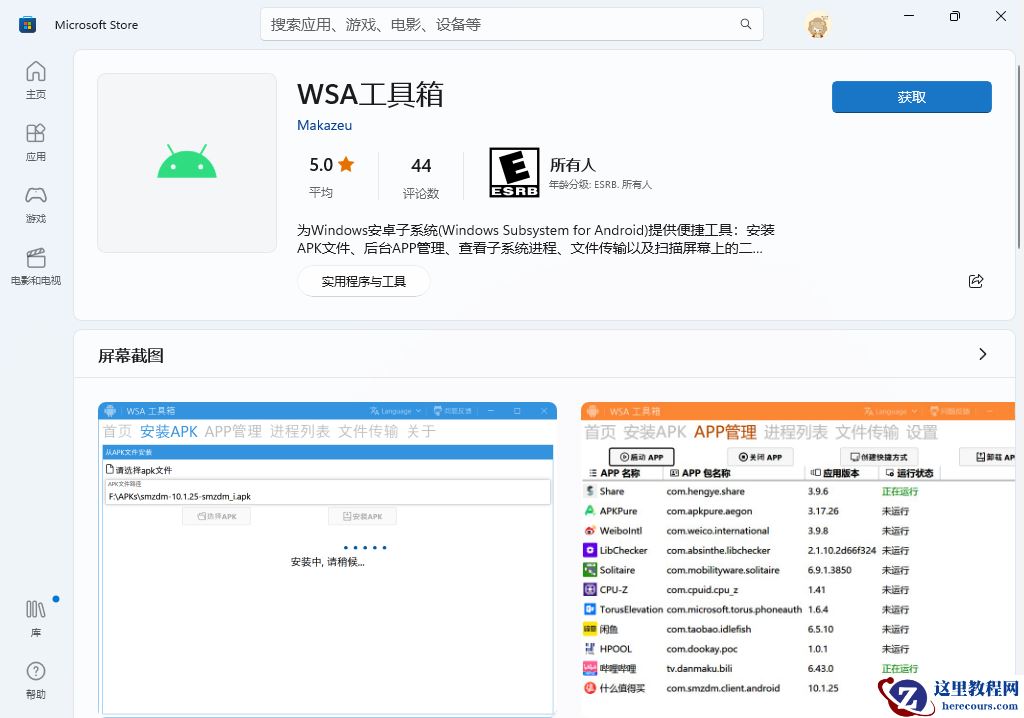Open the 游戏 games section icon
Image resolution: width=1024 pixels, height=718 pixels.
pyautogui.click(x=35, y=196)
